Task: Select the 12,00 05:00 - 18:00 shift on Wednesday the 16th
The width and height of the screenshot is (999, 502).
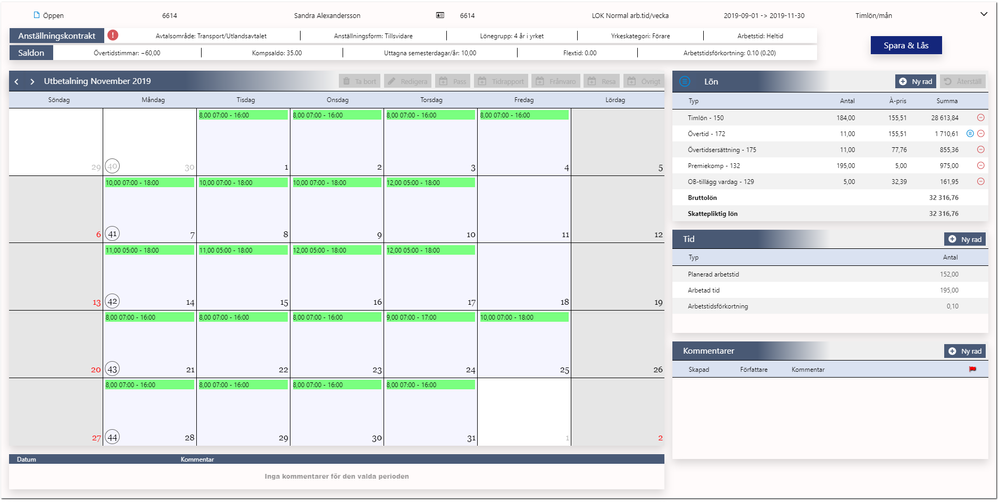Action: (337, 250)
